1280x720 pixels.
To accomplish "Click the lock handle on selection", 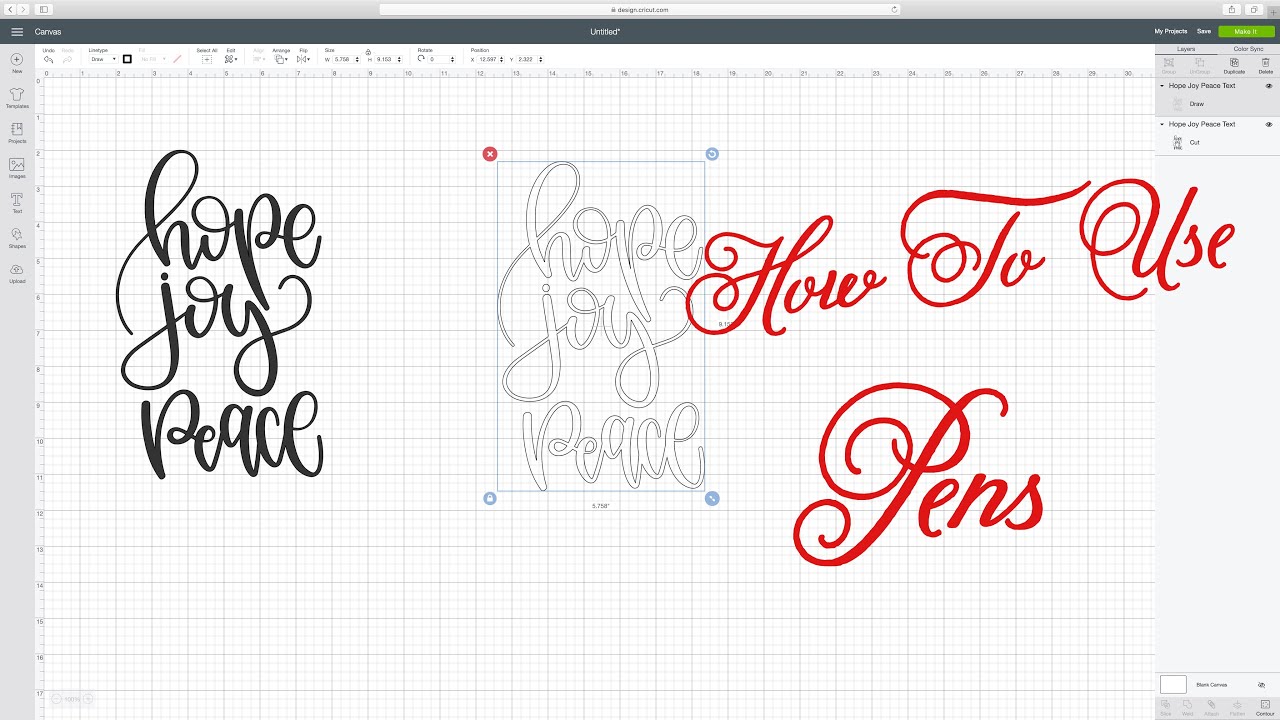I will pos(489,498).
